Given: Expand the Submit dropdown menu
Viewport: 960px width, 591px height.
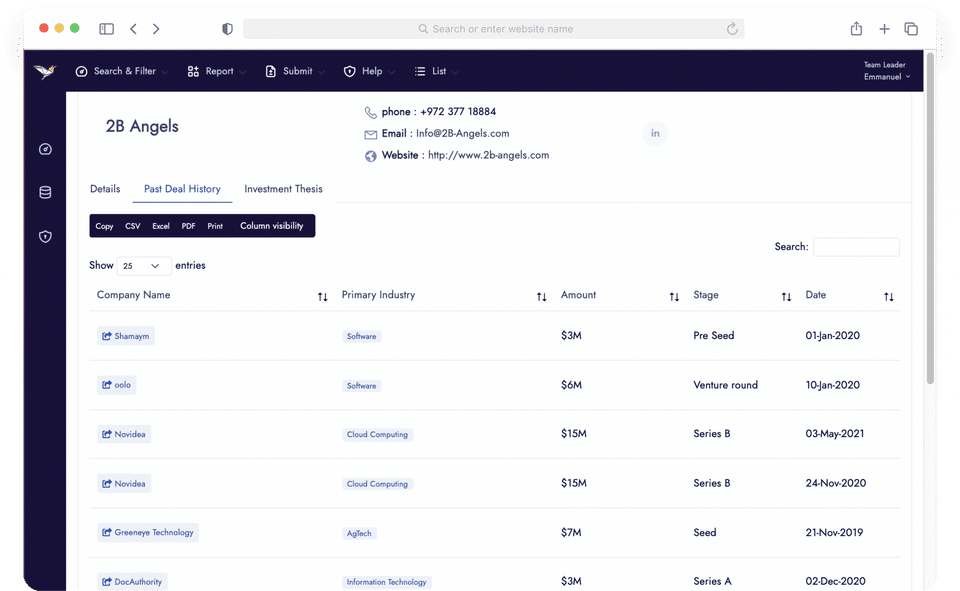Looking at the screenshot, I should click(x=294, y=72).
